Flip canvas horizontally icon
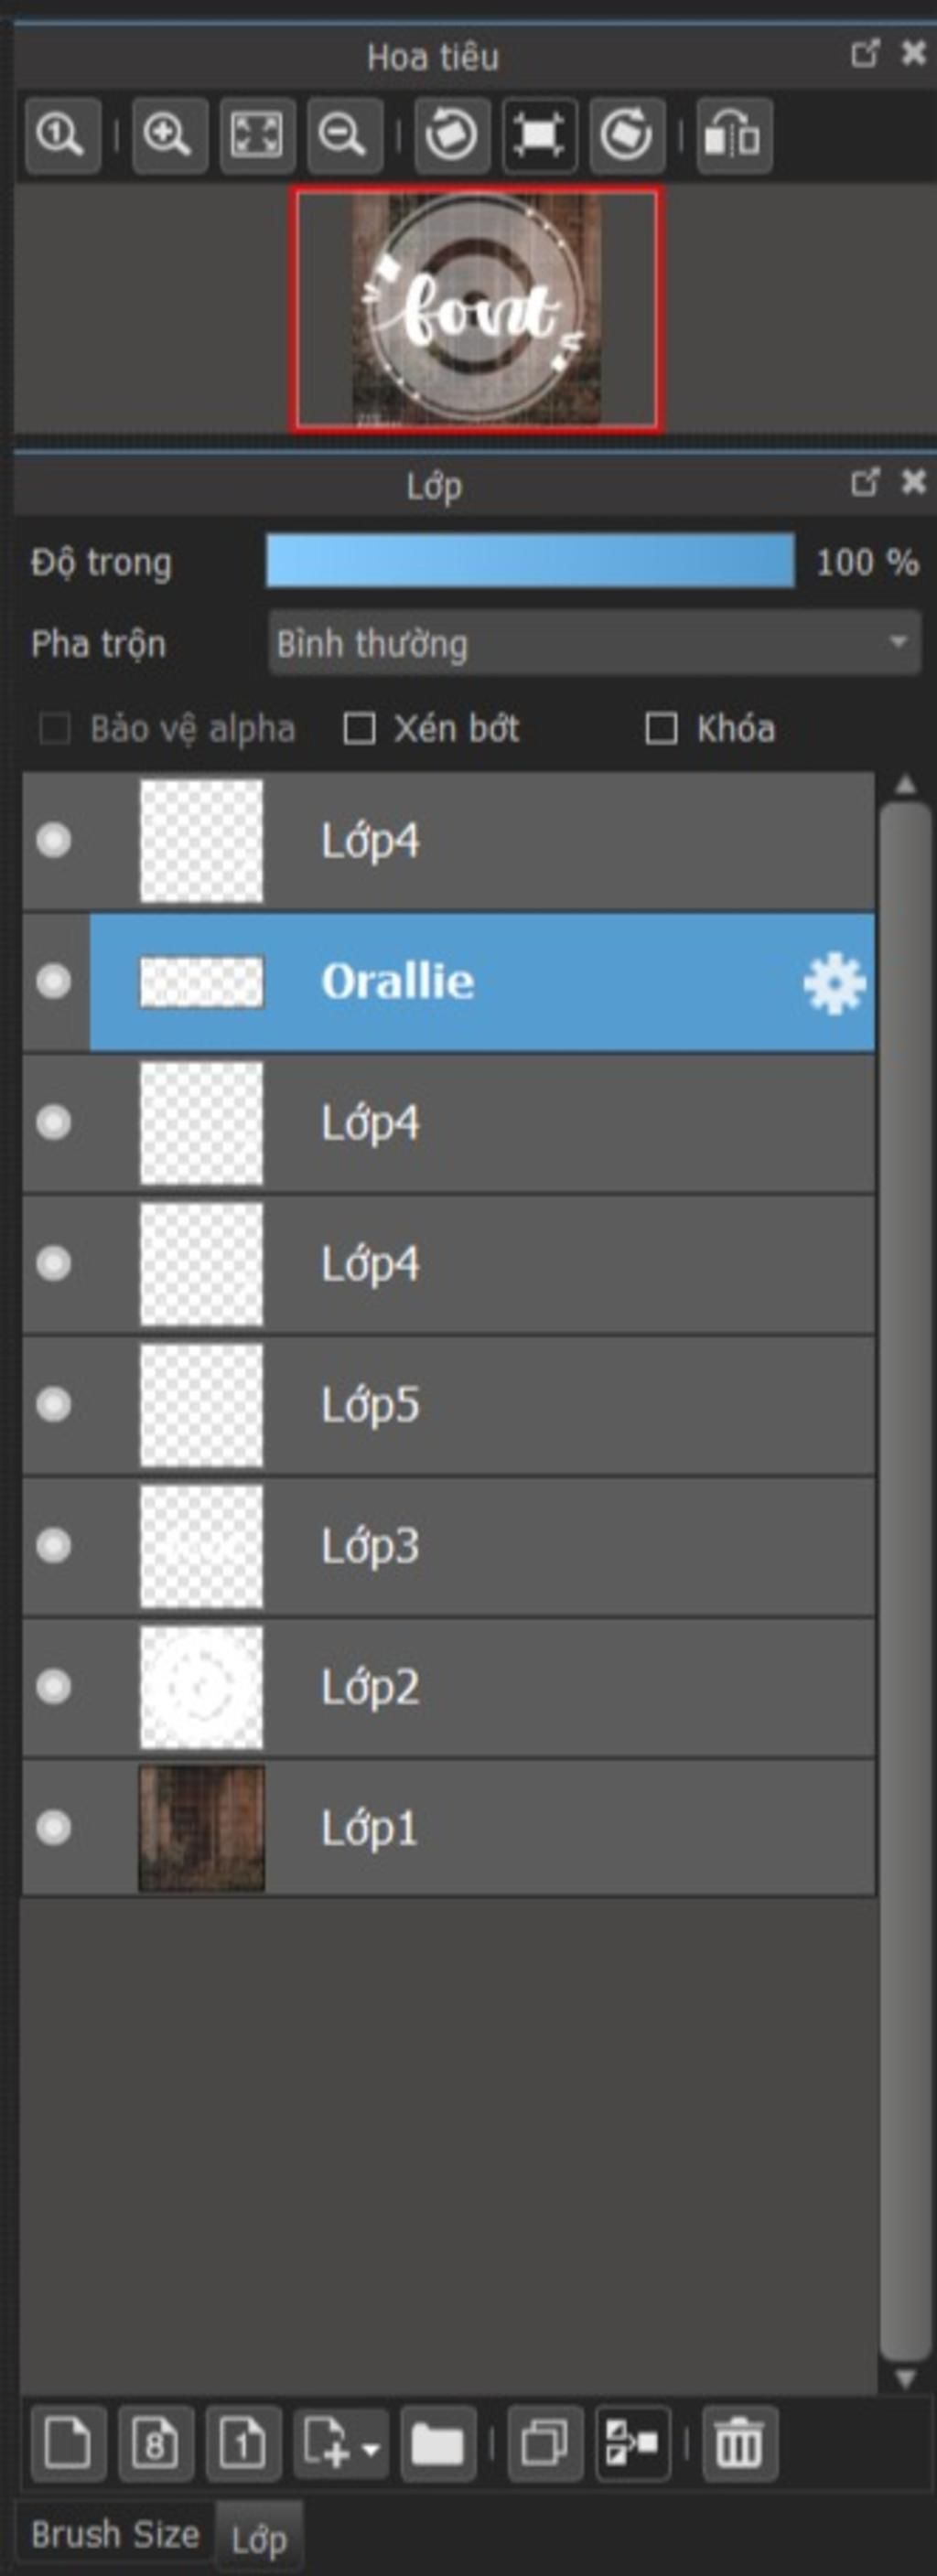This screenshot has width=937, height=2576. click(733, 135)
